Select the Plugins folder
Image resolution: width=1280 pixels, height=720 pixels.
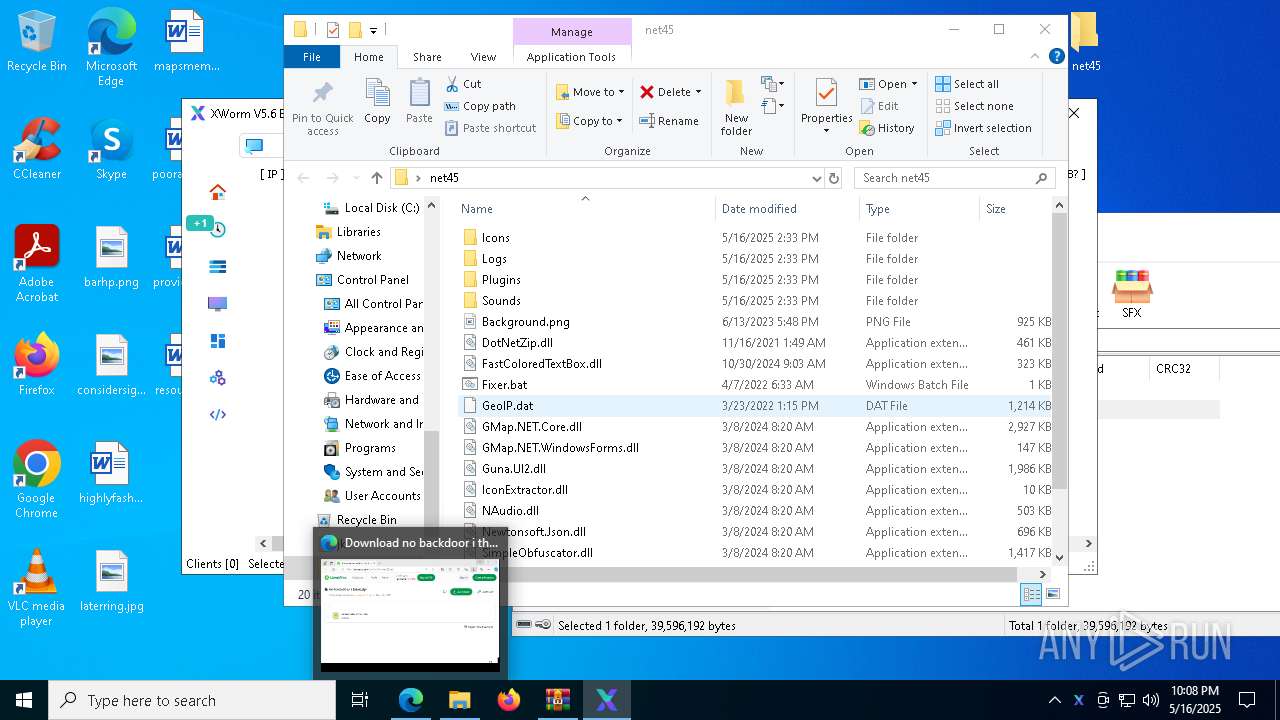tap(501, 280)
